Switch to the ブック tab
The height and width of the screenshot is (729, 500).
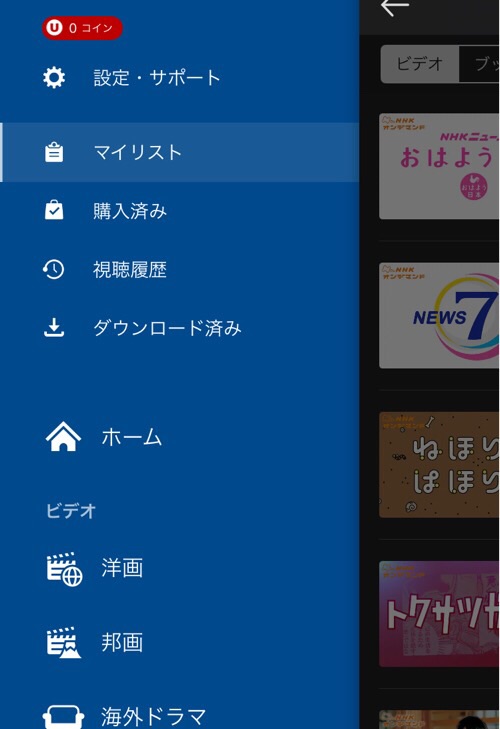tap(480, 64)
